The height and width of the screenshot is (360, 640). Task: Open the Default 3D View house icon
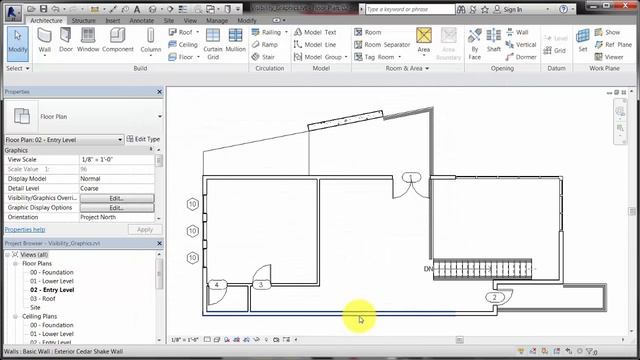152,9
